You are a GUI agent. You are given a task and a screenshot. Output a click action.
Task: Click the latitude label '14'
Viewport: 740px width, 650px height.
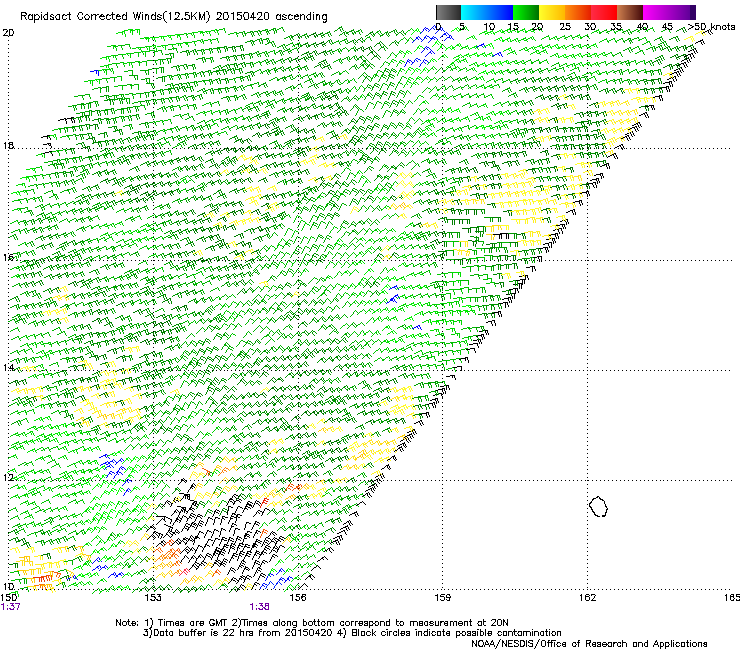coord(8,367)
